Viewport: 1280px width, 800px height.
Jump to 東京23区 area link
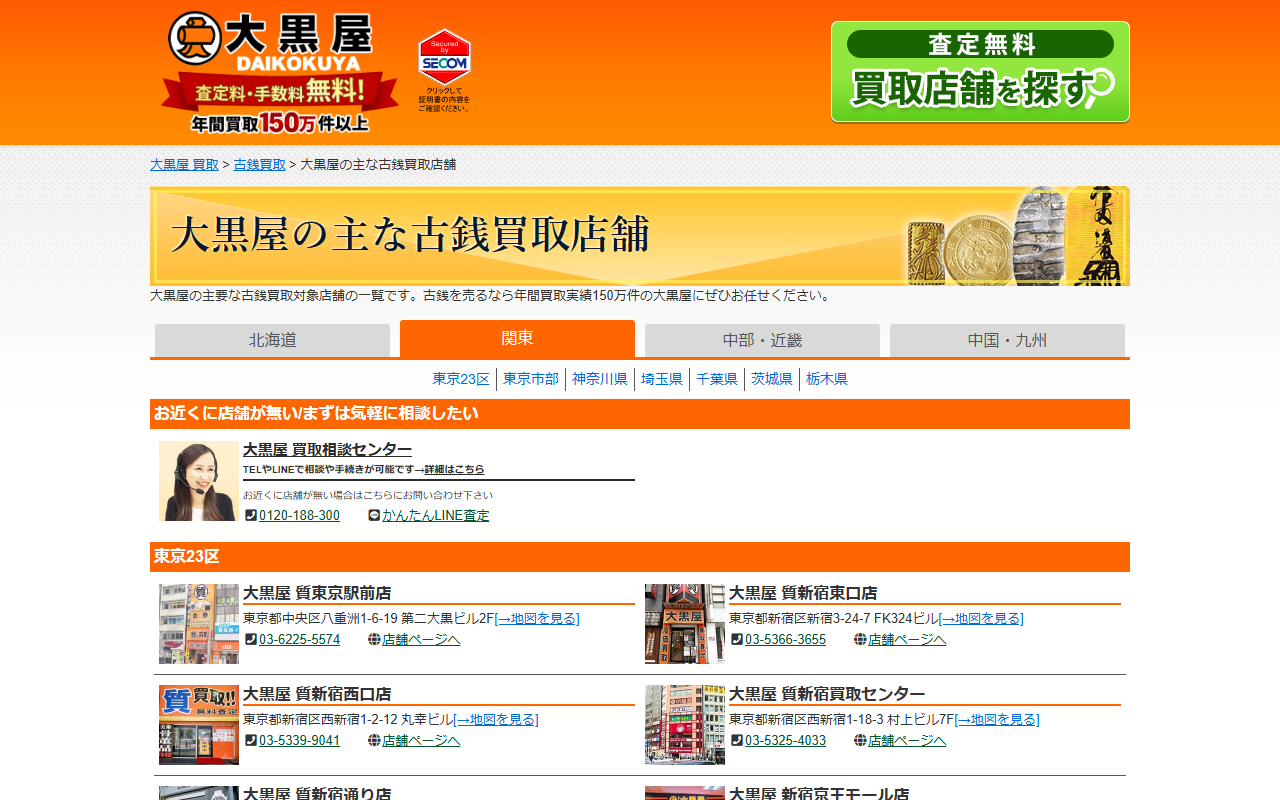click(x=461, y=379)
